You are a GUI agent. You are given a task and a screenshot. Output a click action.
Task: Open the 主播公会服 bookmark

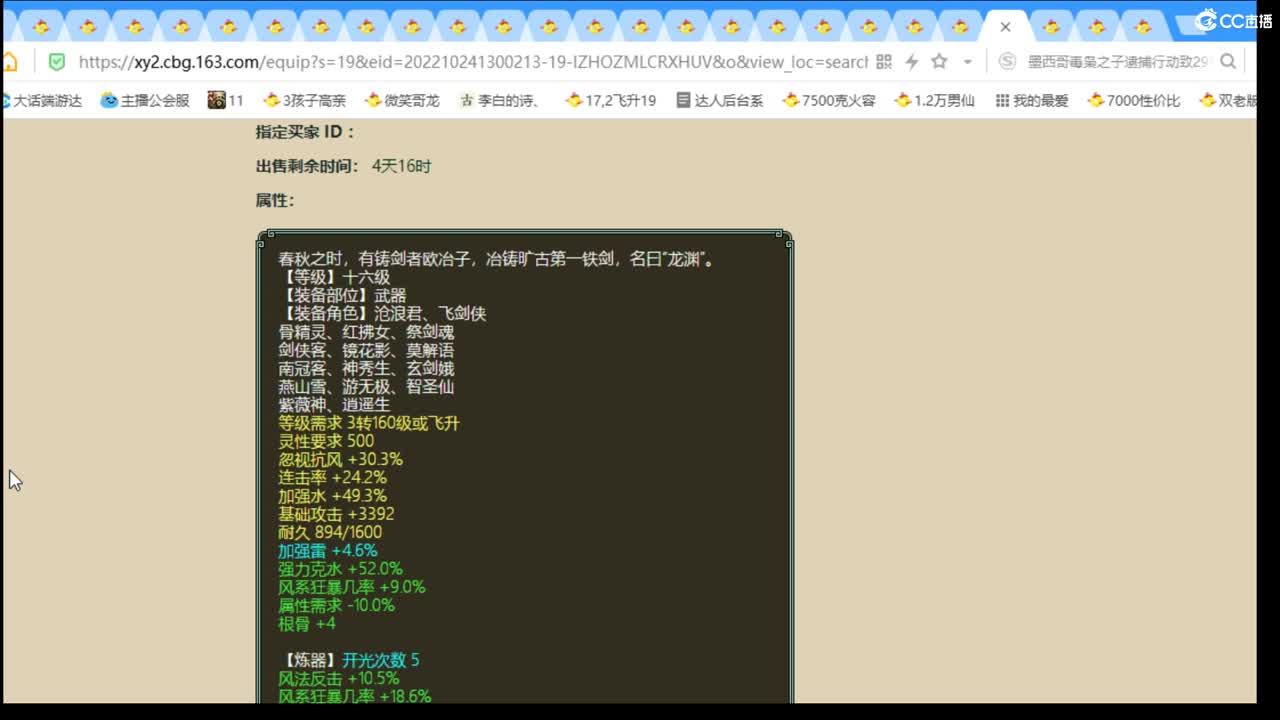pyautogui.click(x=145, y=100)
